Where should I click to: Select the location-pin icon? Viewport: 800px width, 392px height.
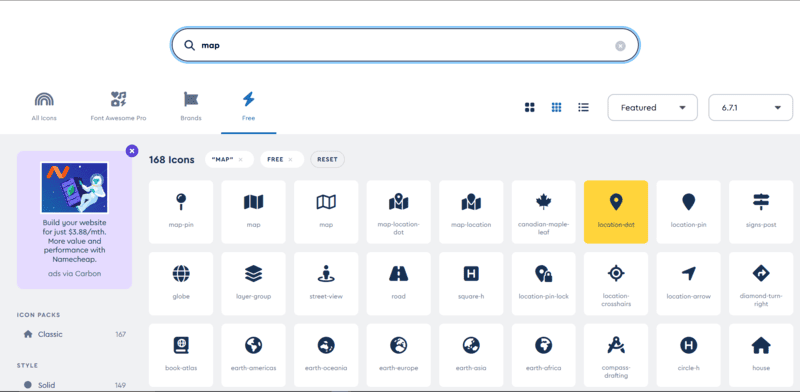688,212
